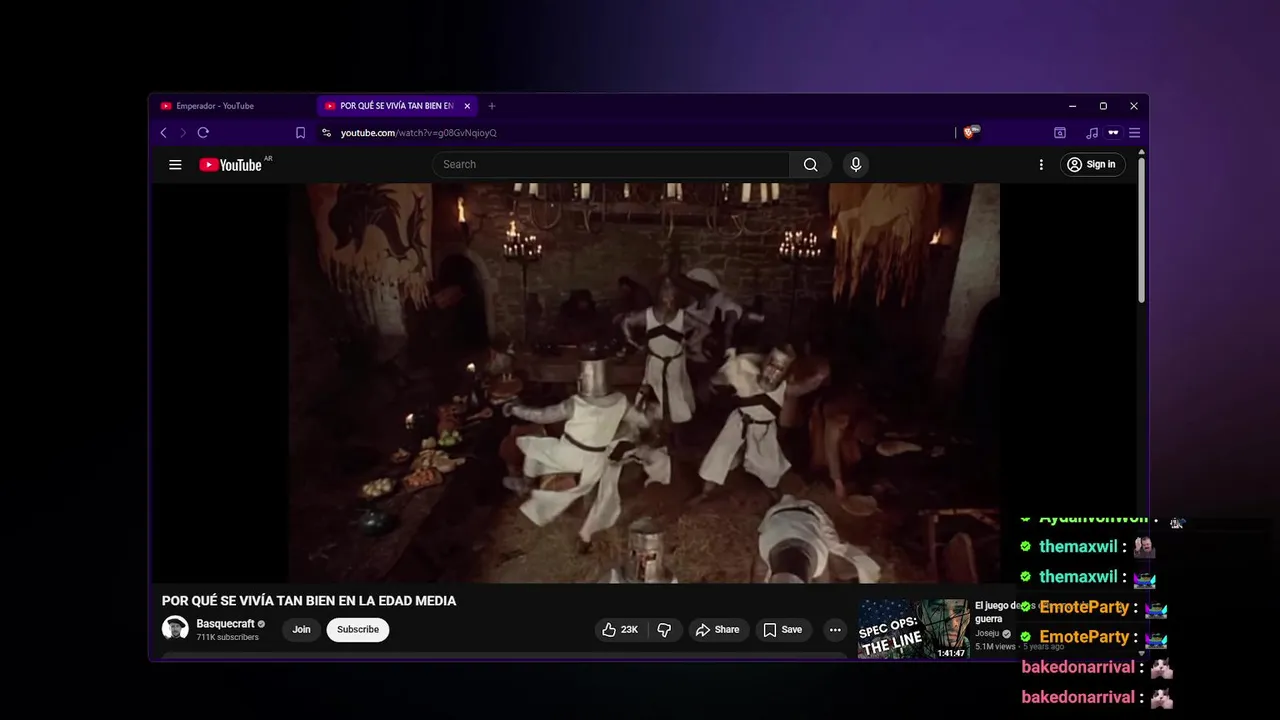The image size is (1280, 720).
Task: Subscribe to the Basquecraft channel
Action: [x=358, y=630]
